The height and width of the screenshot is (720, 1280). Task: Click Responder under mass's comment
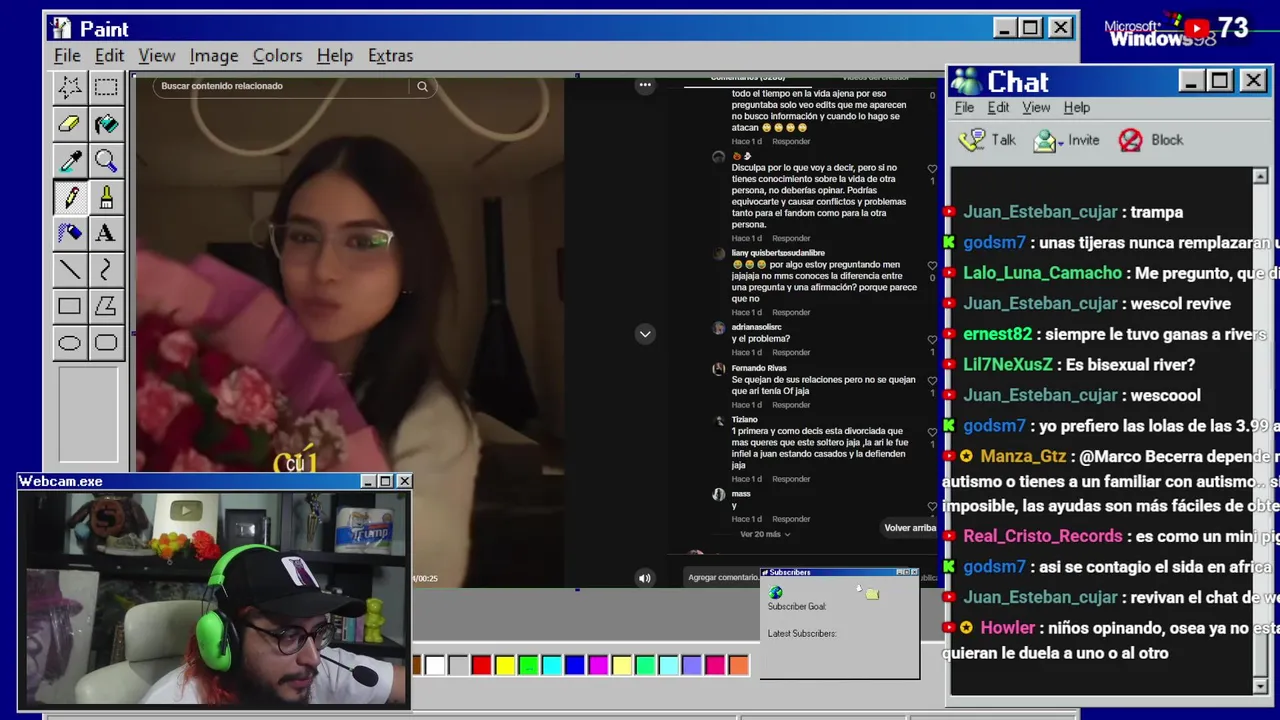(791, 519)
